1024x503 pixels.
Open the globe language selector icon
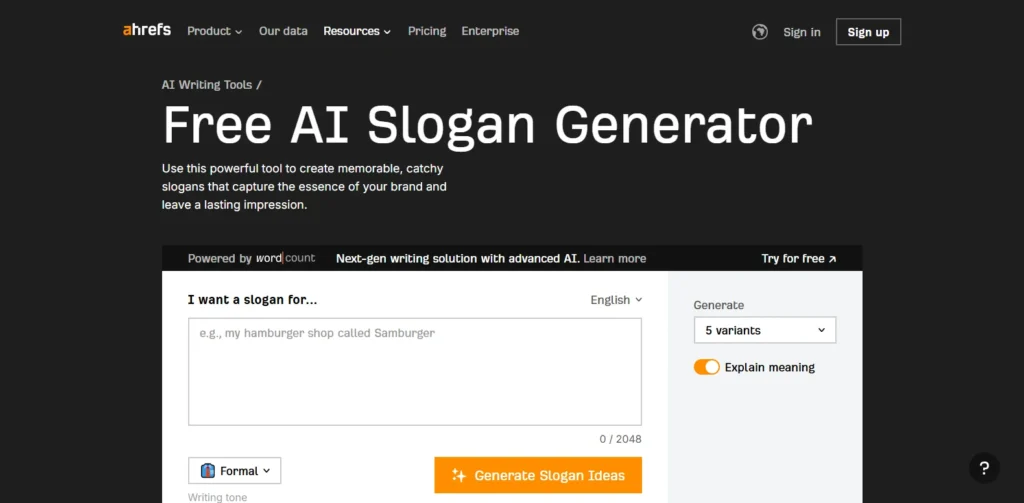[760, 32]
